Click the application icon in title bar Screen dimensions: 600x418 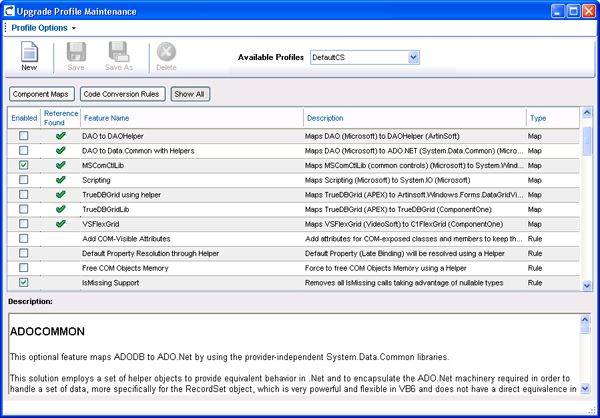tap(11, 11)
